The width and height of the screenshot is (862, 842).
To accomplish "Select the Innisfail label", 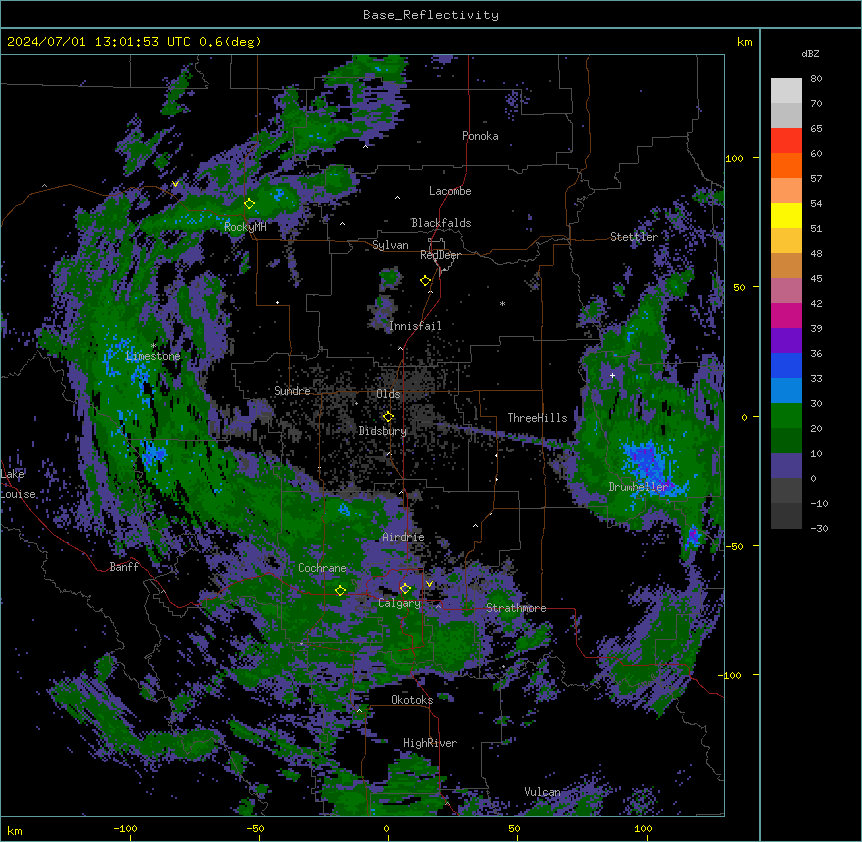I will point(415,326).
